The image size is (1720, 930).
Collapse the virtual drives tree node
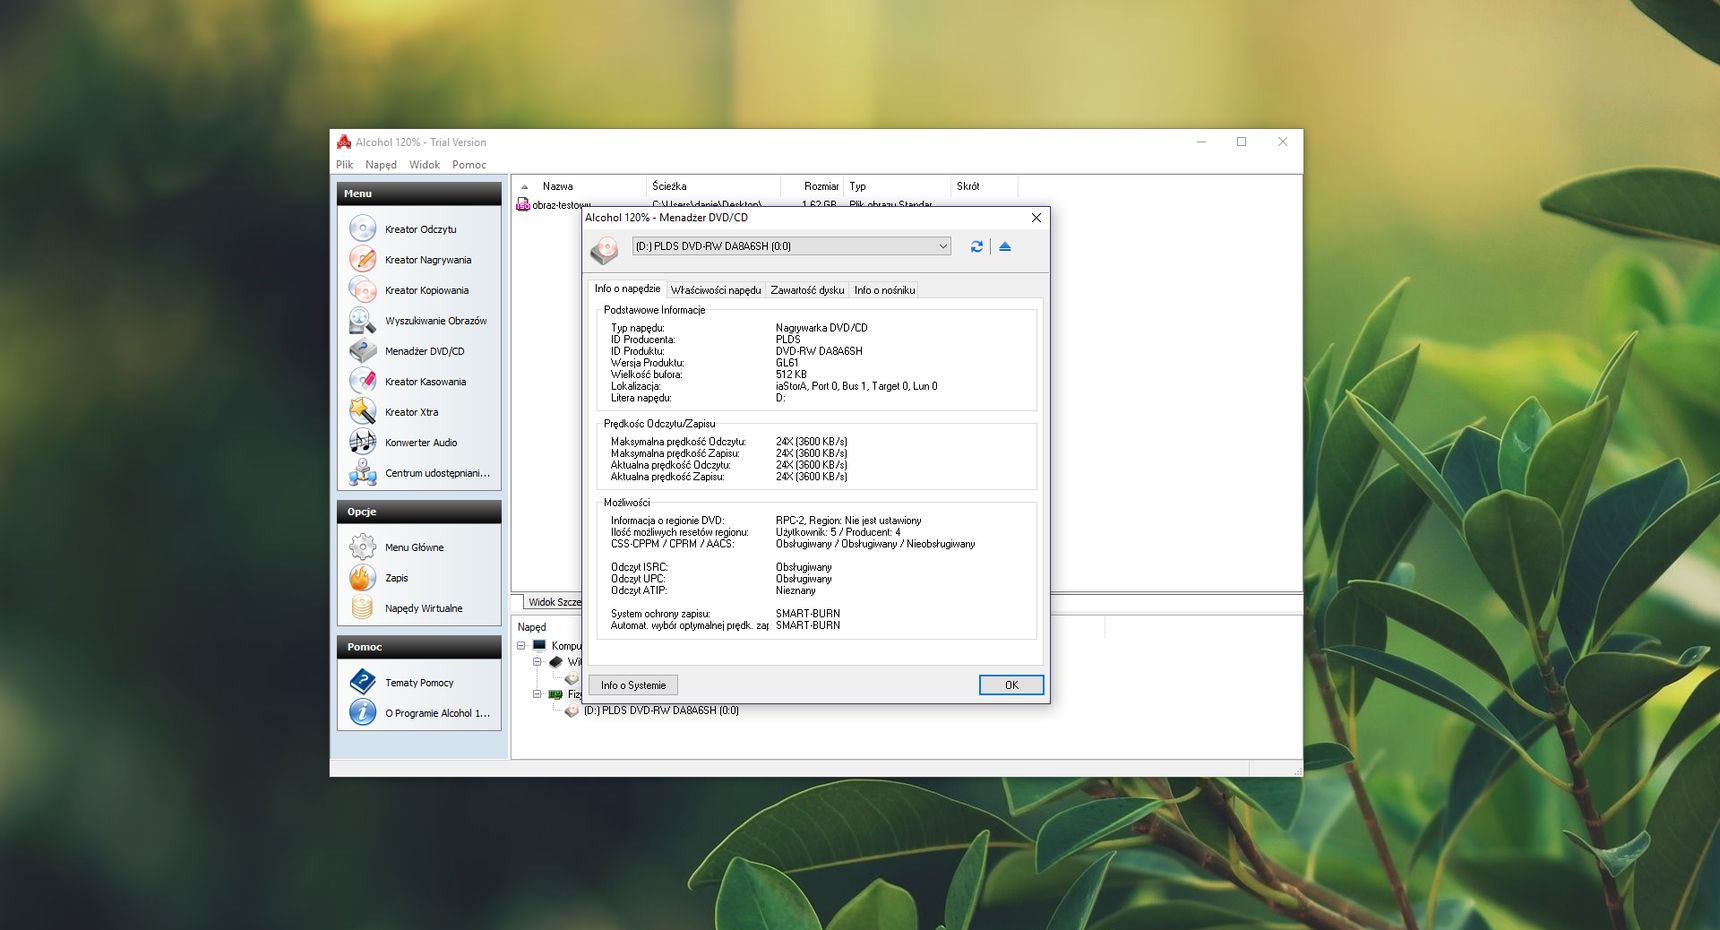pyautogui.click(x=537, y=662)
